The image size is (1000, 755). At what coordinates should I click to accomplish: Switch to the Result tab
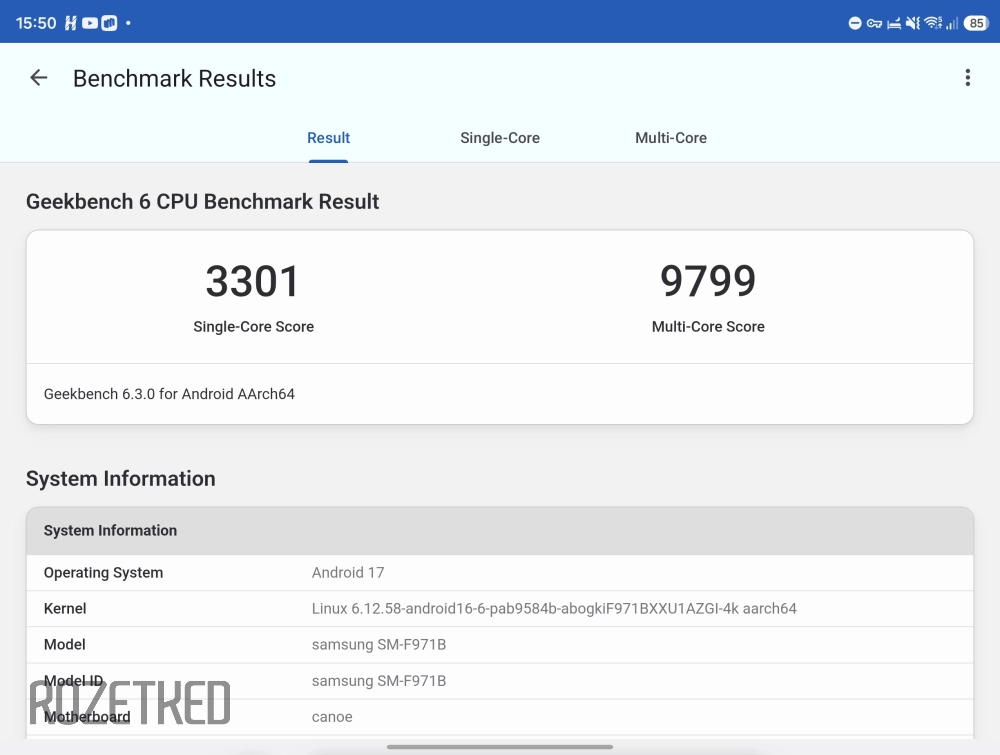(328, 138)
